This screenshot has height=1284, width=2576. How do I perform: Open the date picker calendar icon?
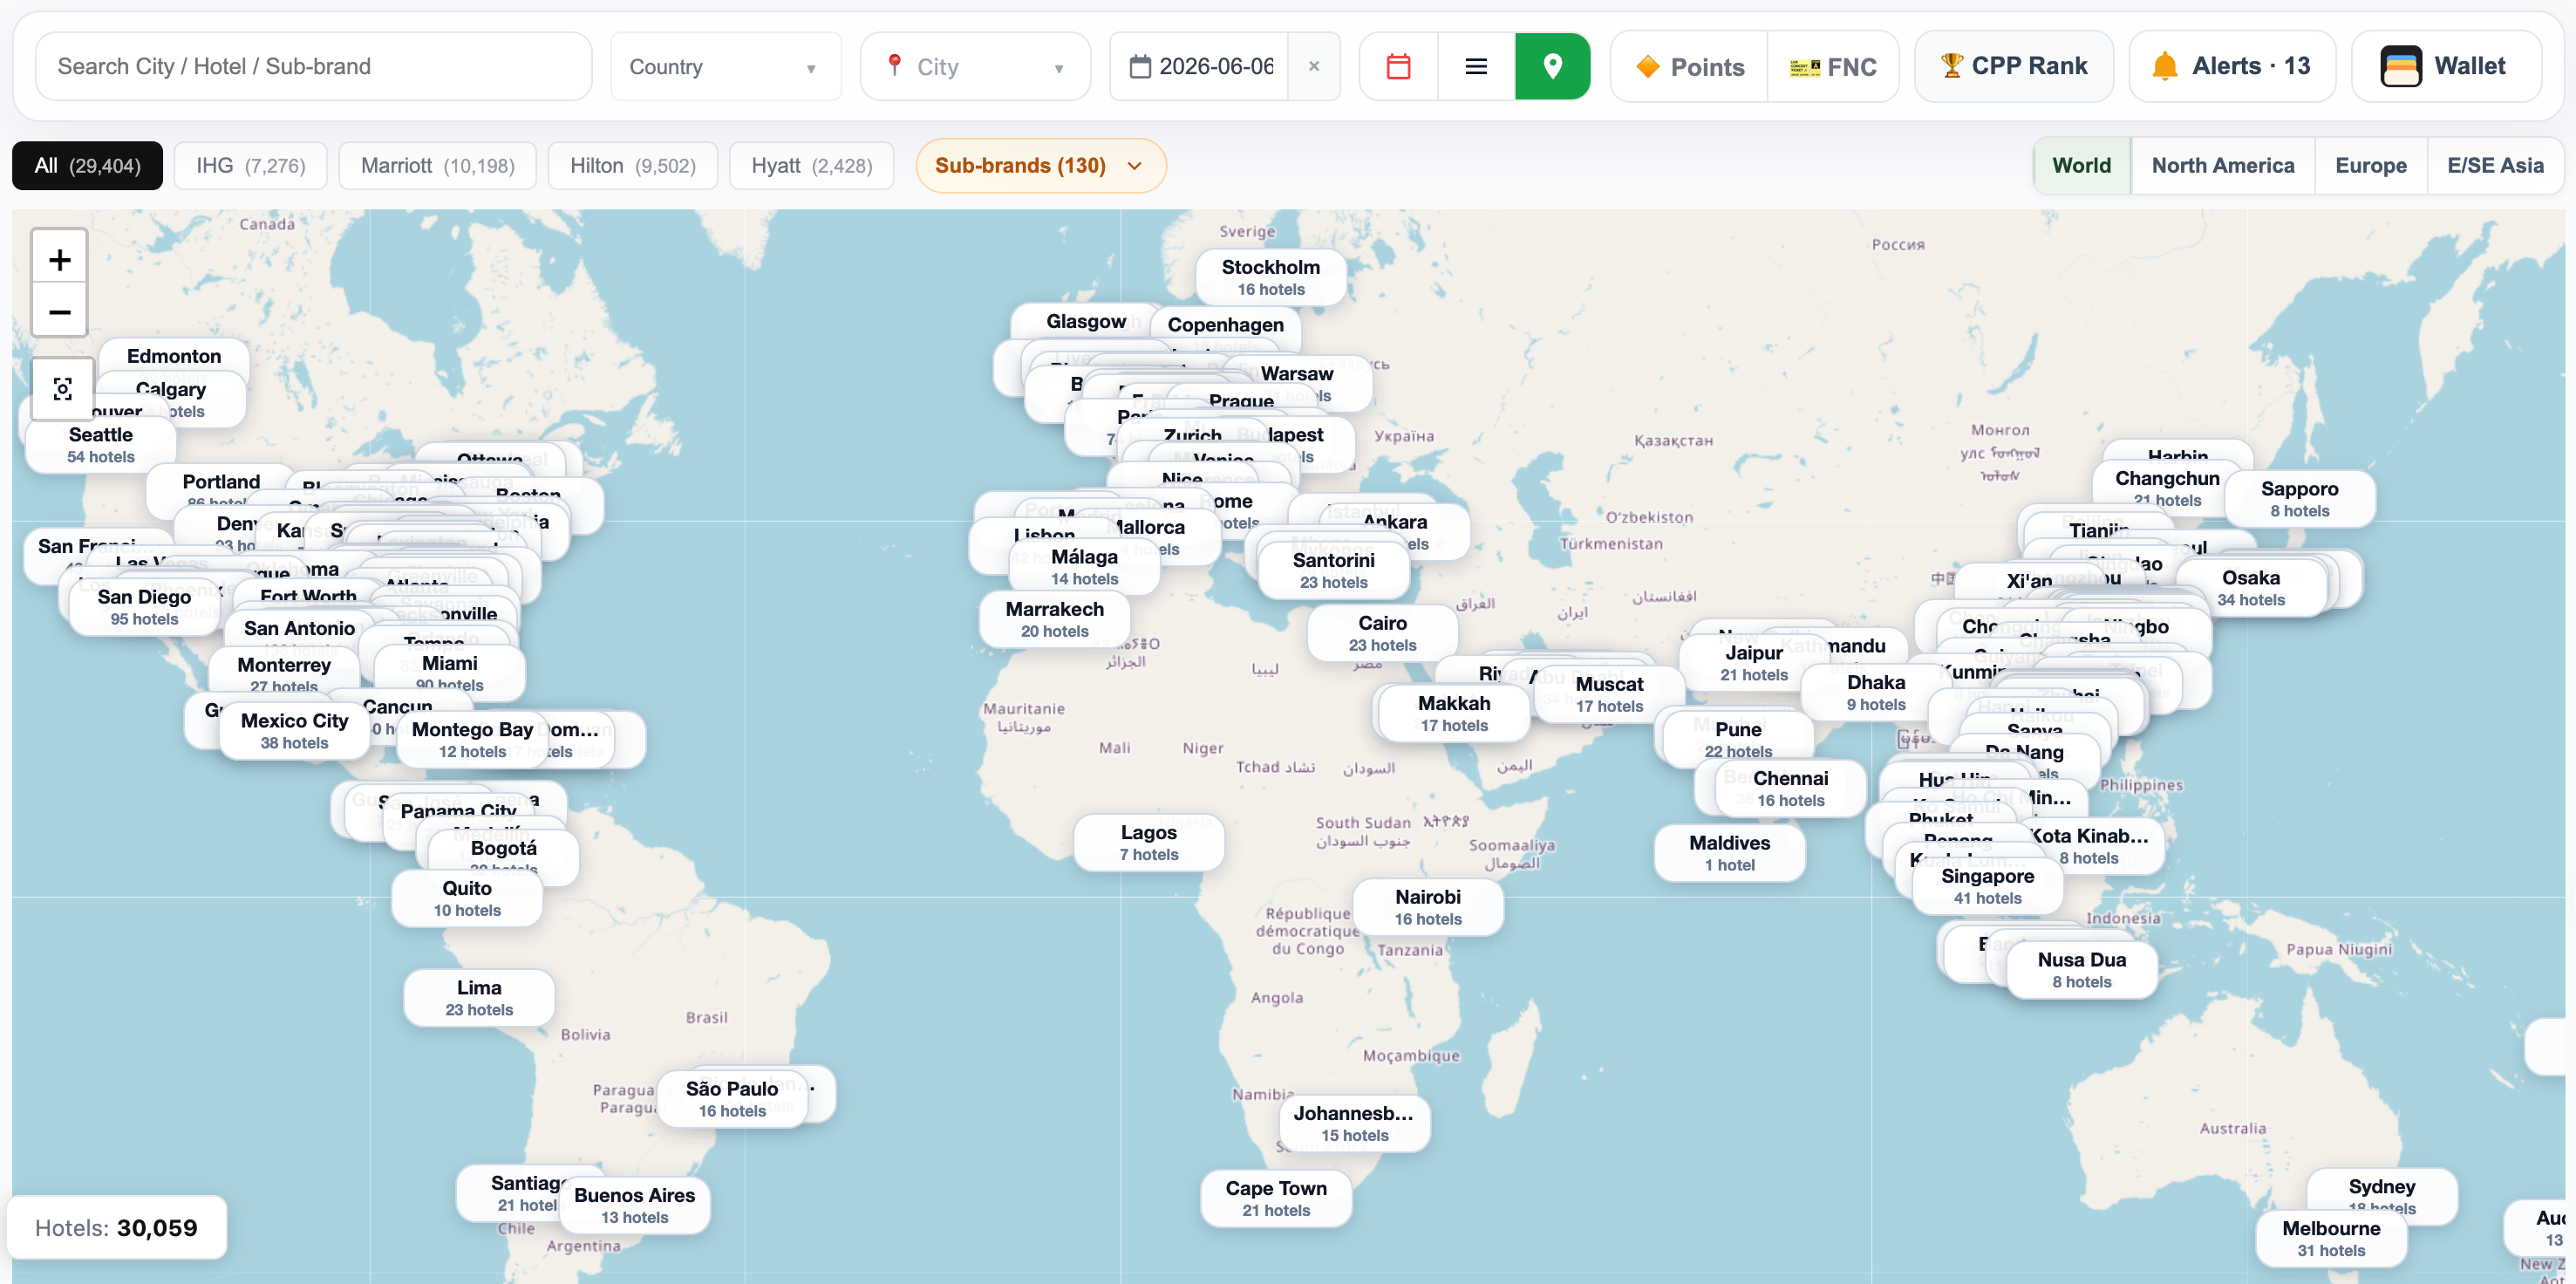click(x=1140, y=66)
